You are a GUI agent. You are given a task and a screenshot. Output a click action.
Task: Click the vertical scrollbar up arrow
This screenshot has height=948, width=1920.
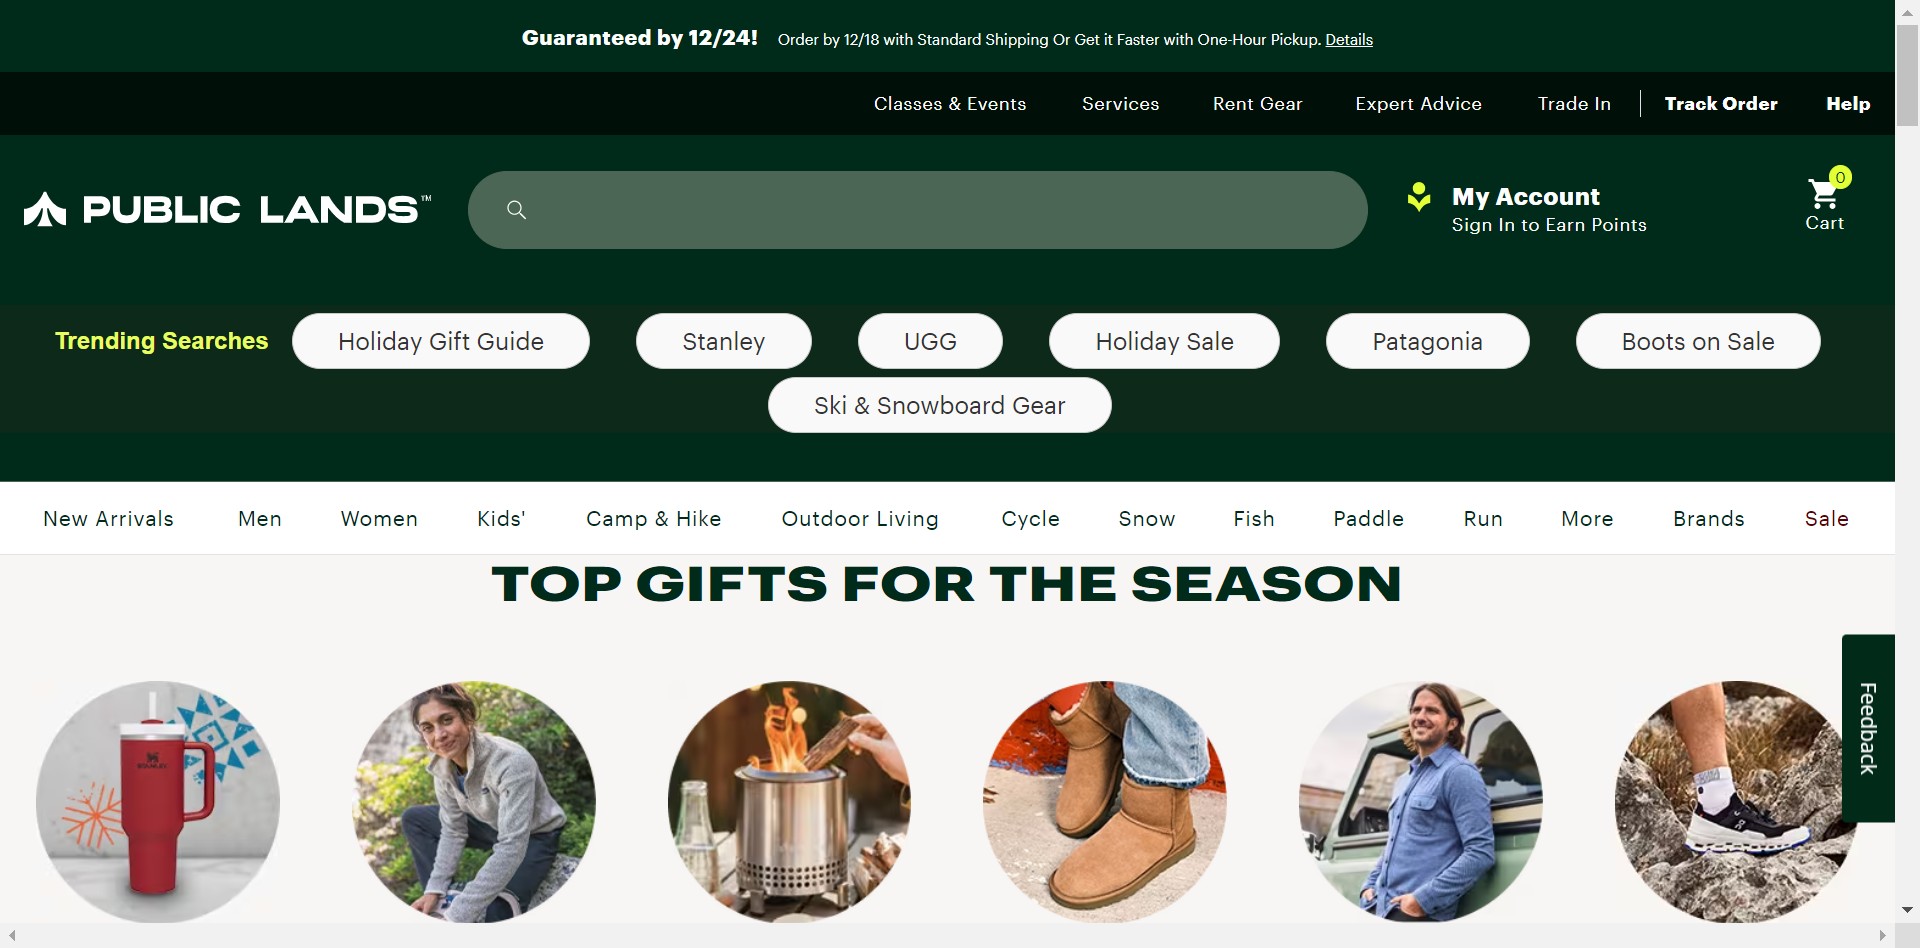(x=1907, y=12)
